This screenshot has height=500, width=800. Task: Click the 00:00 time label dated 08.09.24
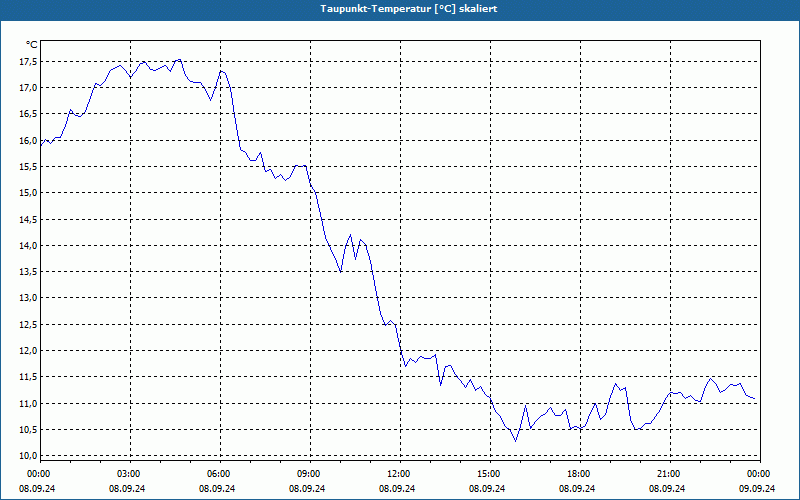tap(38, 474)
